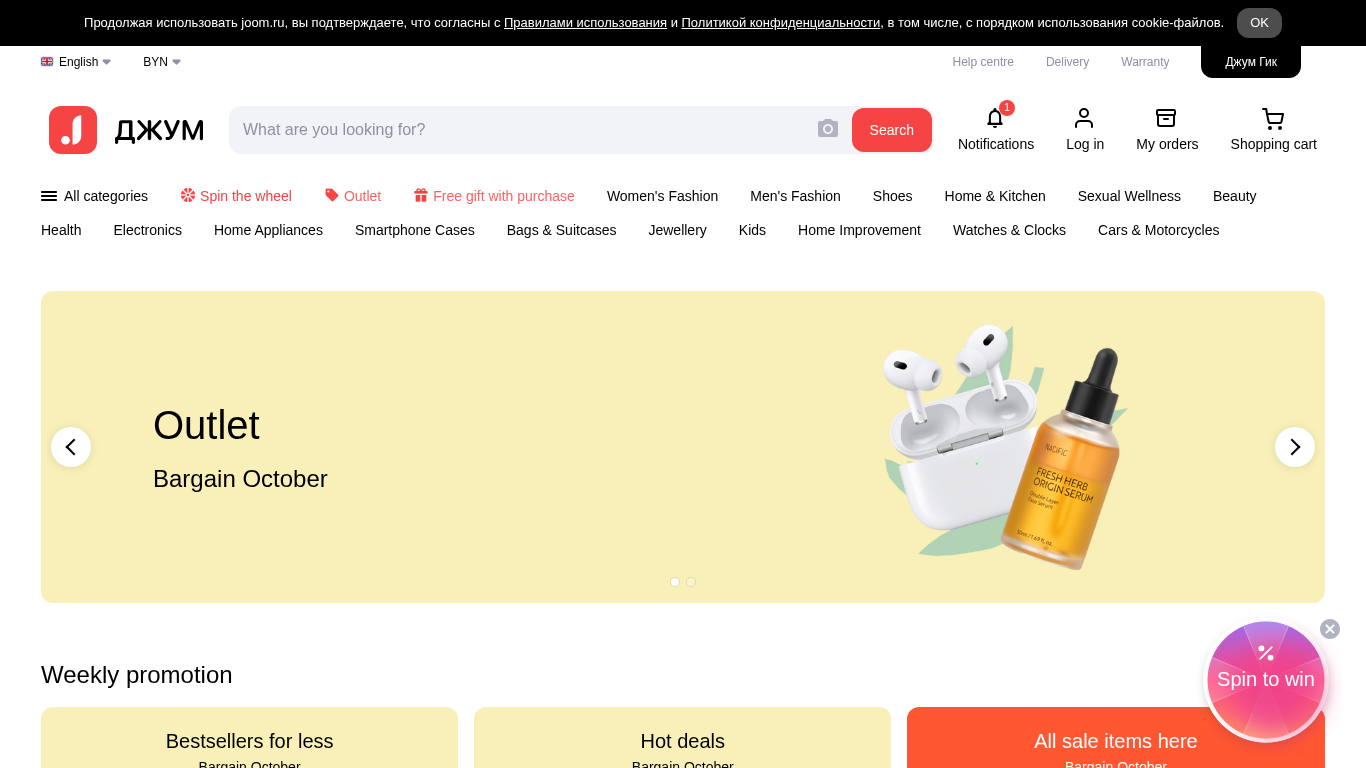Browse Men's Fashion category
Image resolution: width=1366 pixels, height=768 pixels.
point(795,196)
